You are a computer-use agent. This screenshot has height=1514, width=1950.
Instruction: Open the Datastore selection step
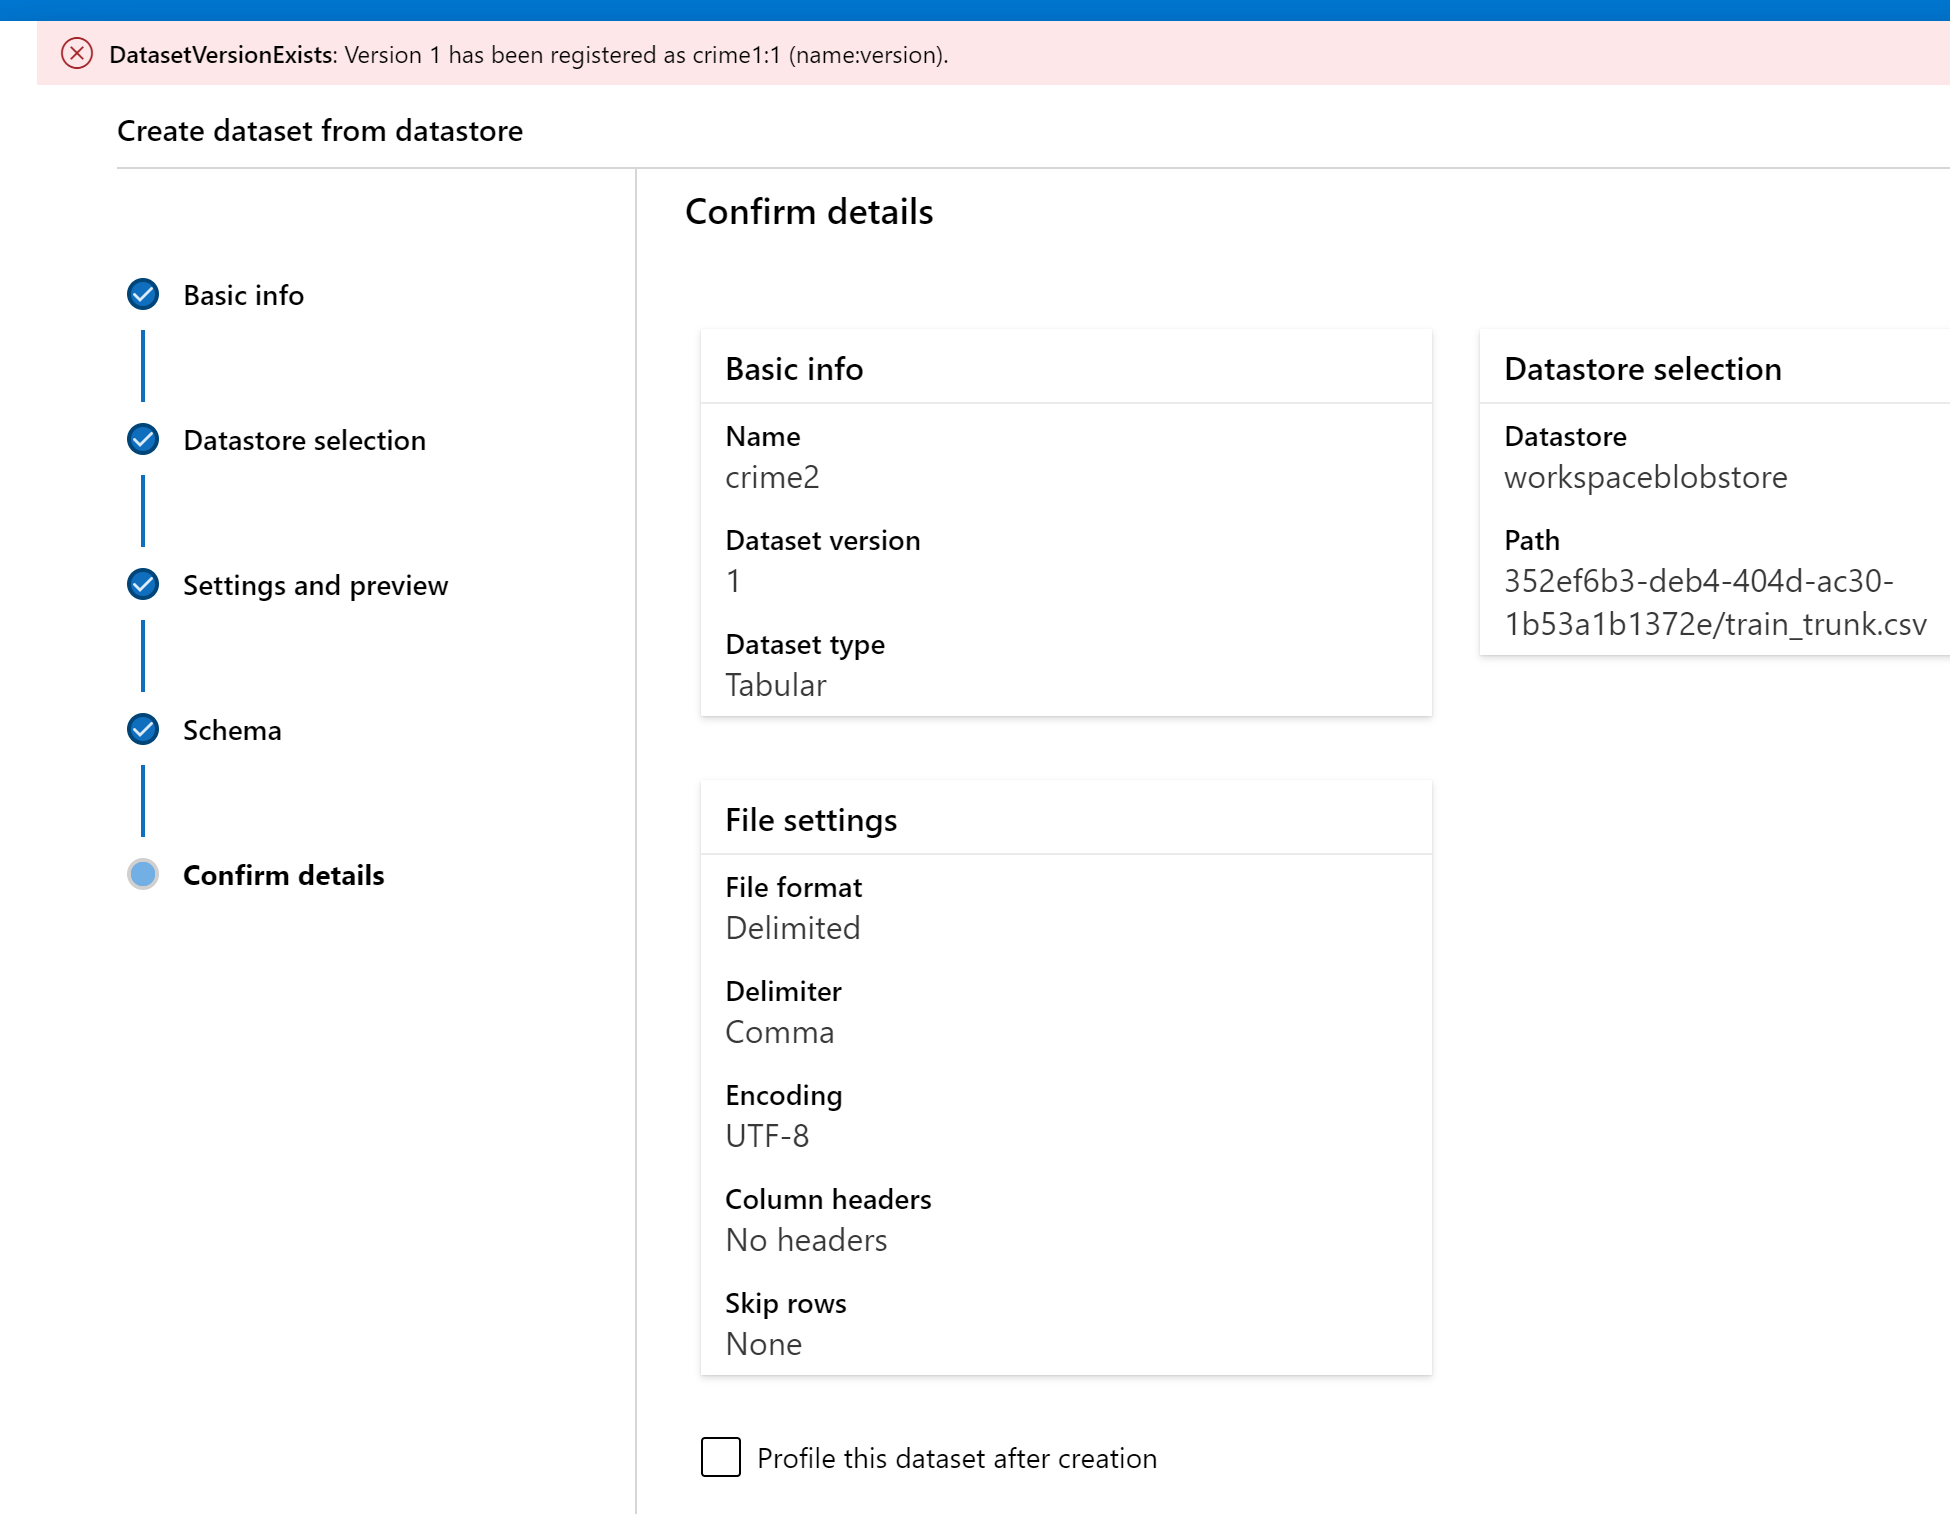304,440
